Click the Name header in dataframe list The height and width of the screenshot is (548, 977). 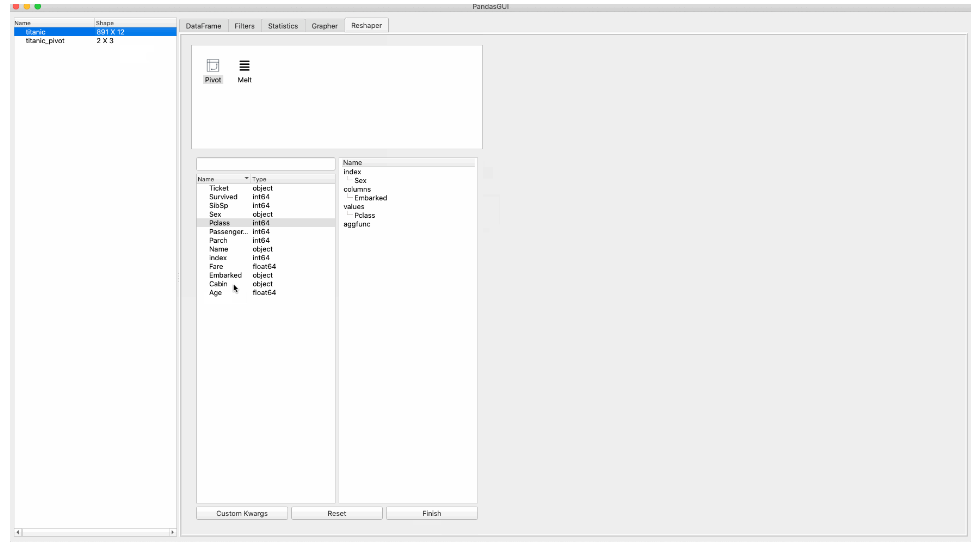pyautogui.click(x=54, y=23)
